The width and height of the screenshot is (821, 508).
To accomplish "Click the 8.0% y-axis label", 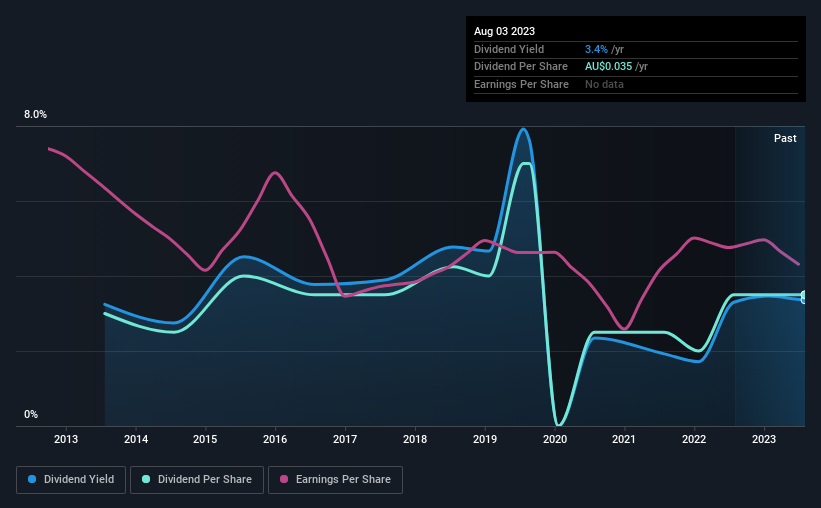I will [x=35, y=115].
